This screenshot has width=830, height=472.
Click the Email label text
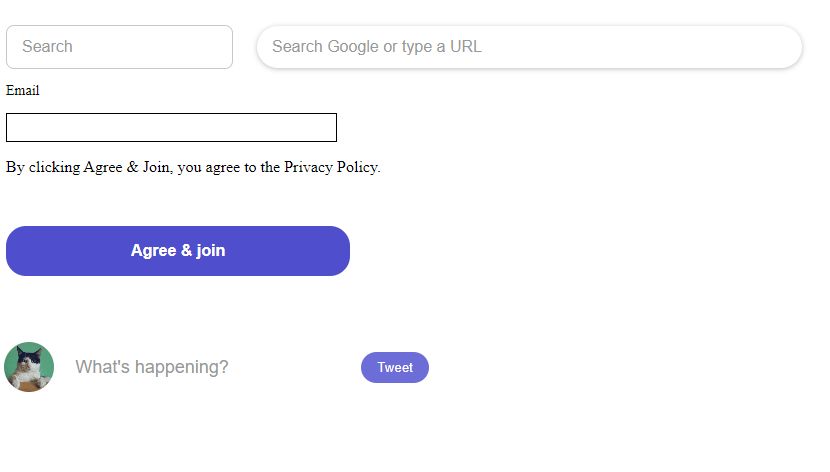pos(23,90)
